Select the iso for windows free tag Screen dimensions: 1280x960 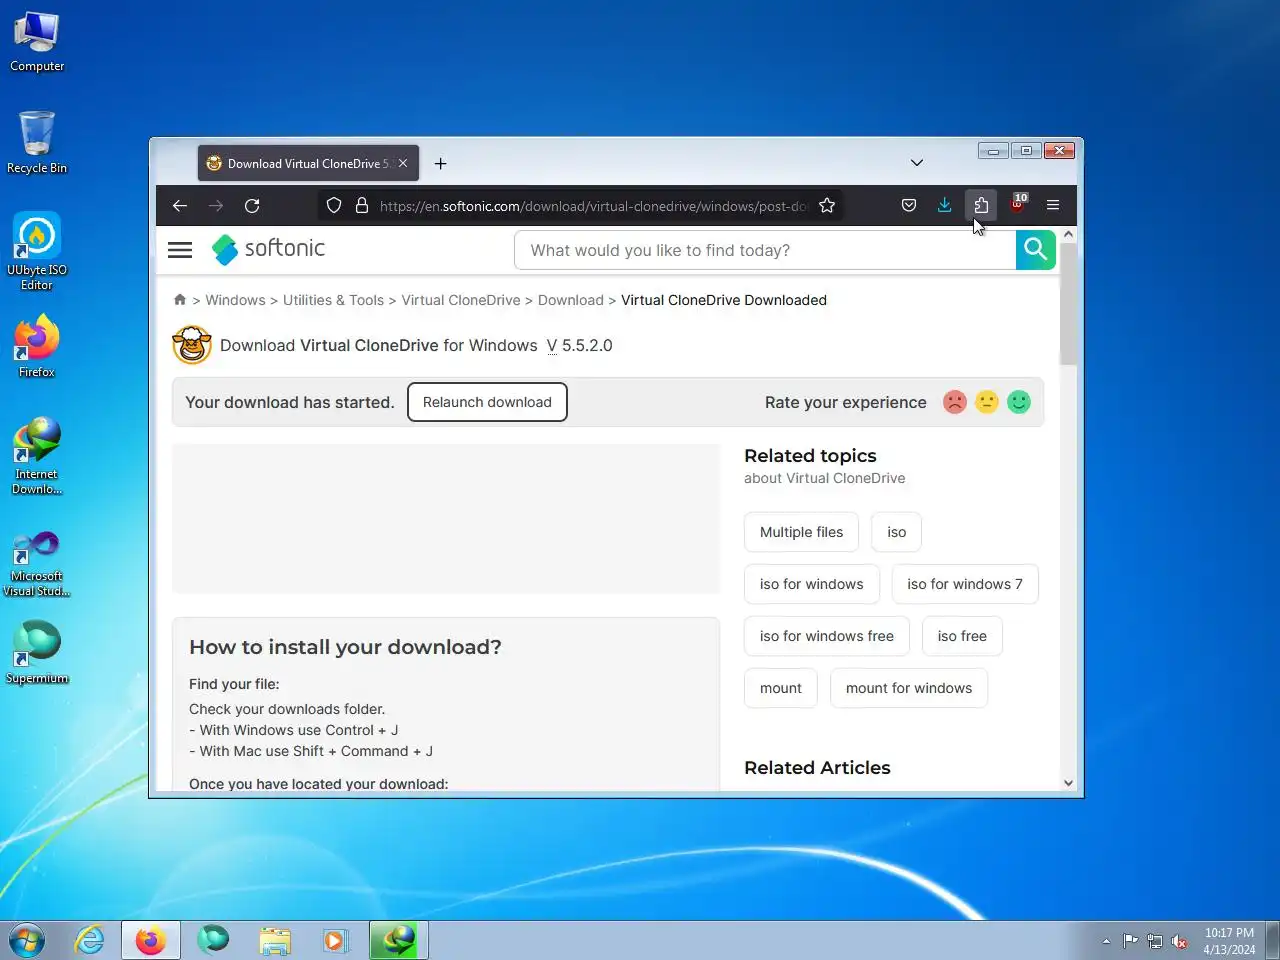[x=827, y=636]
